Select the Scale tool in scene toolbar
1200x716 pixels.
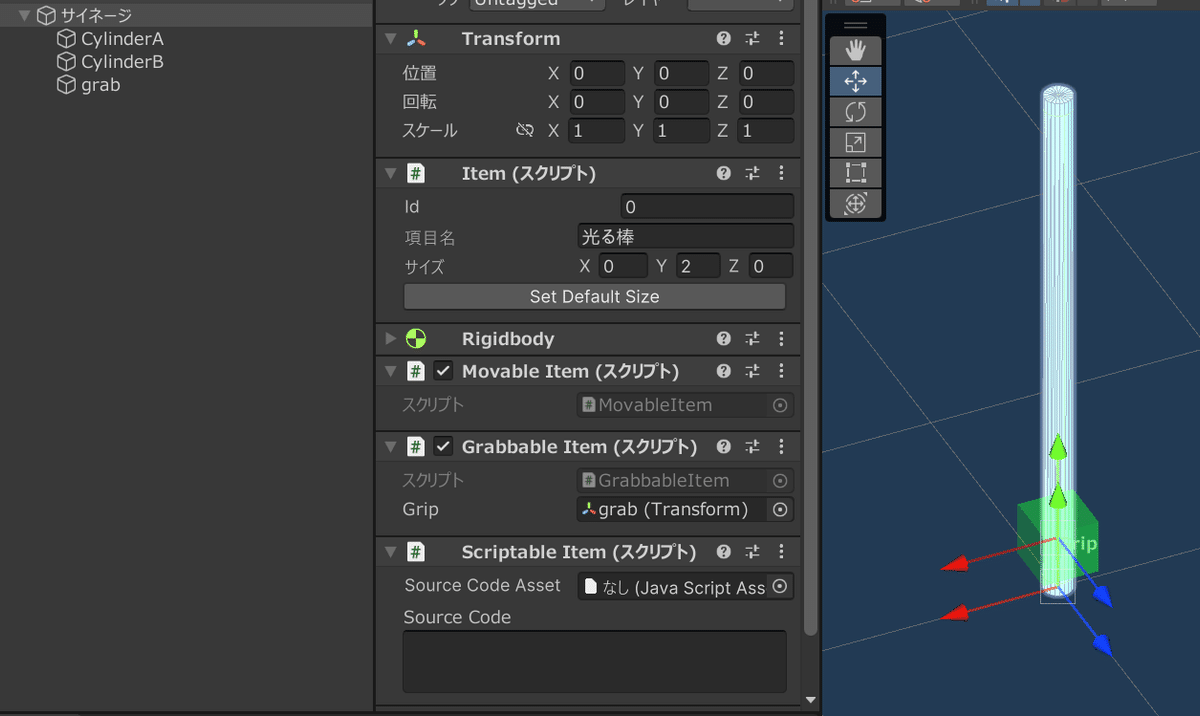click(856, 142)
